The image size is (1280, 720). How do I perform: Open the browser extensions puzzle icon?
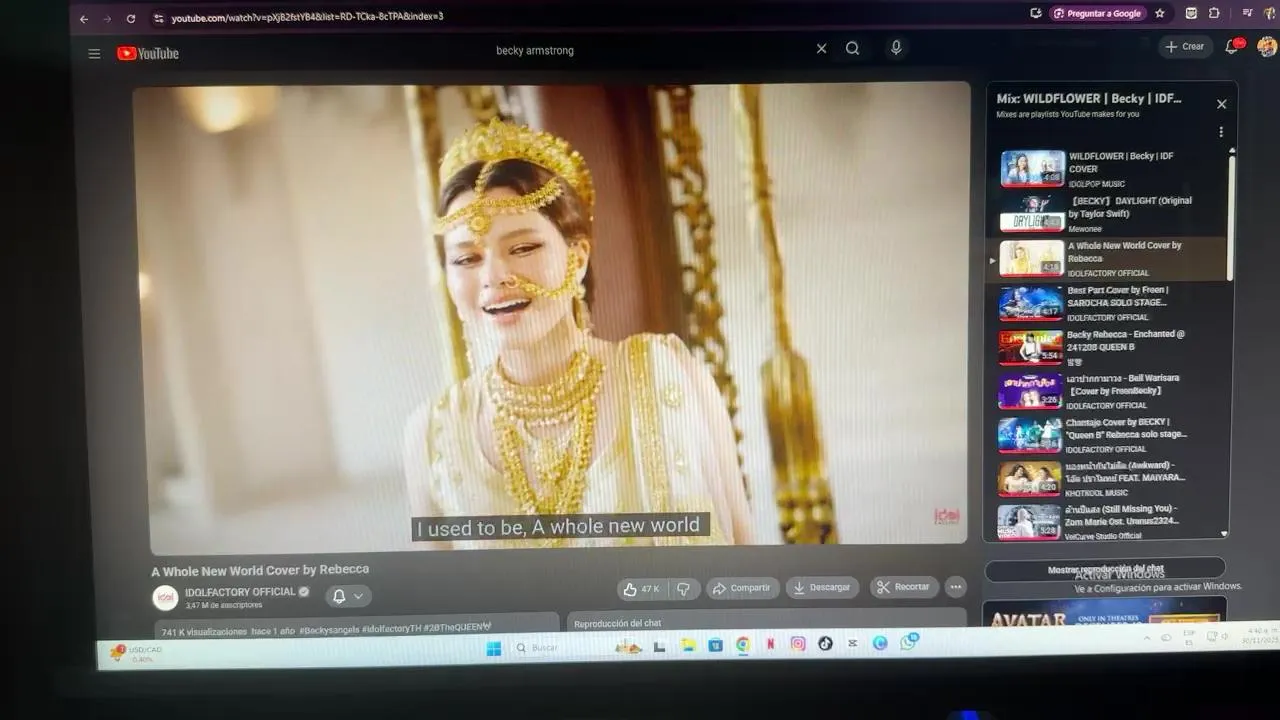pyautogui.click(x=1214, y=13)
